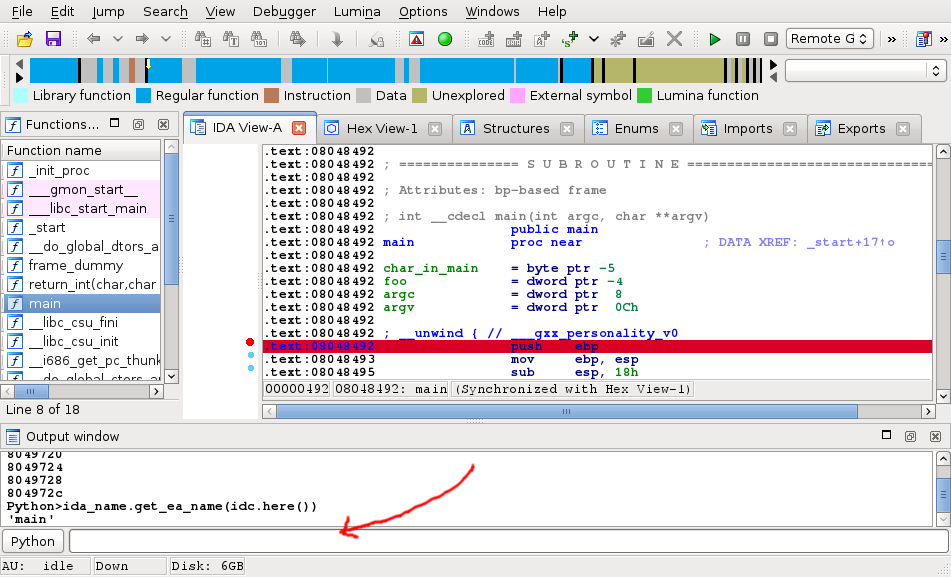This screenshot has height=577, width=951.
Task: Pause the debugged process
Action: point(743,39)
